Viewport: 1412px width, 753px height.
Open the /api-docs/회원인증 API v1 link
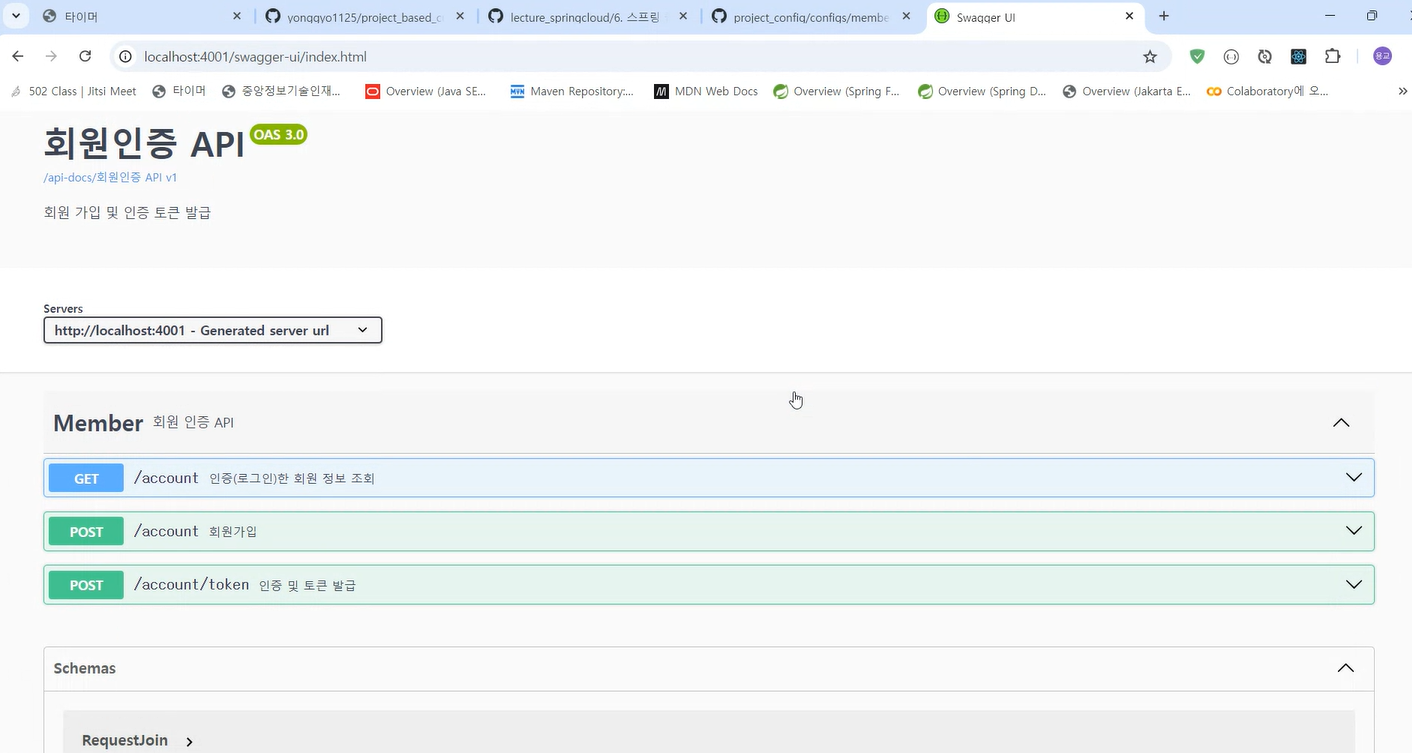coord(110,177)
